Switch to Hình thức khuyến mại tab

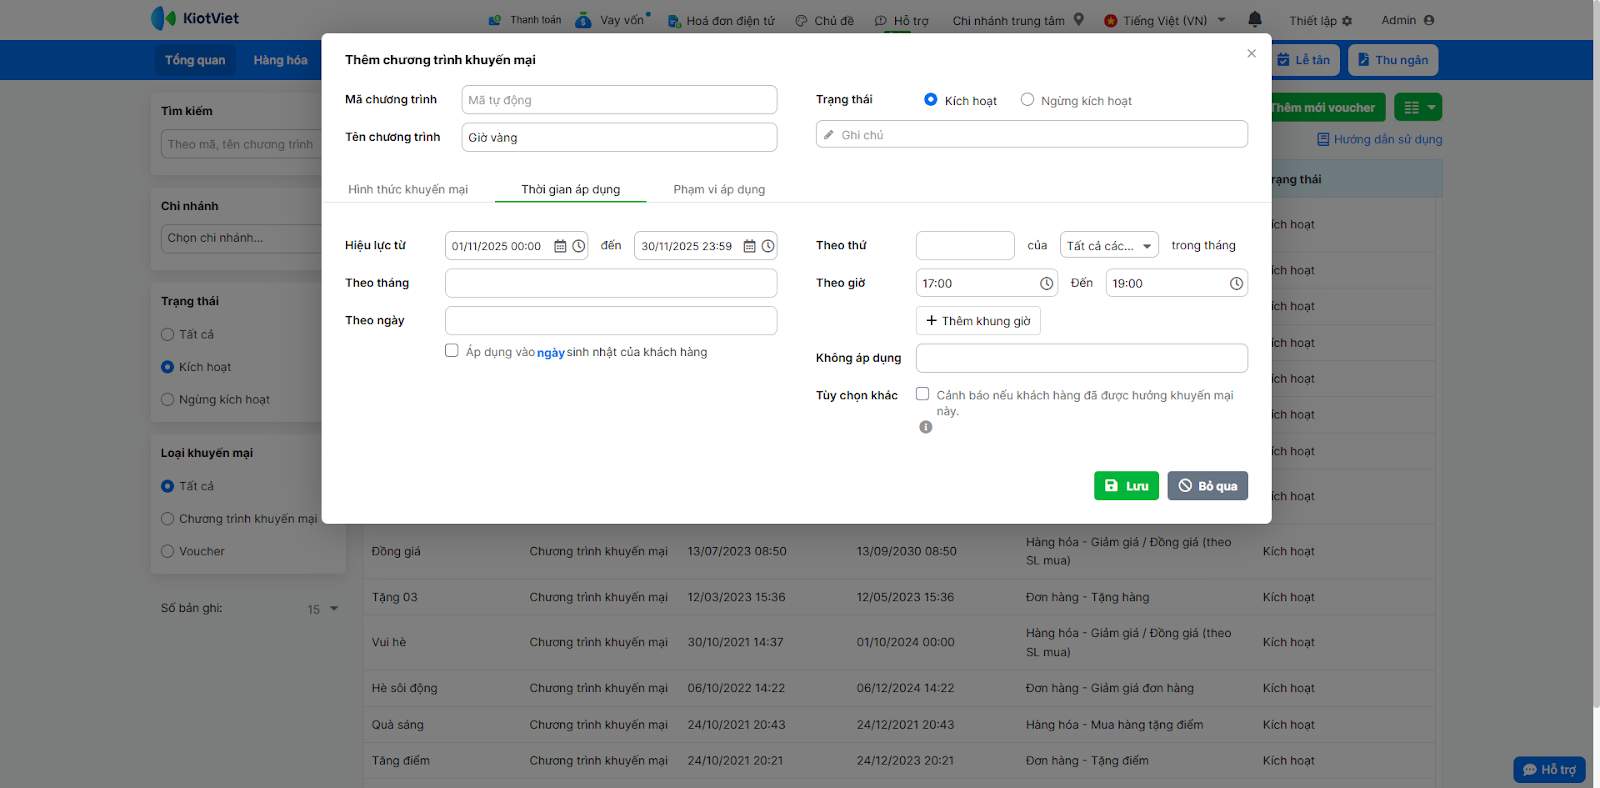click(408, 190)
